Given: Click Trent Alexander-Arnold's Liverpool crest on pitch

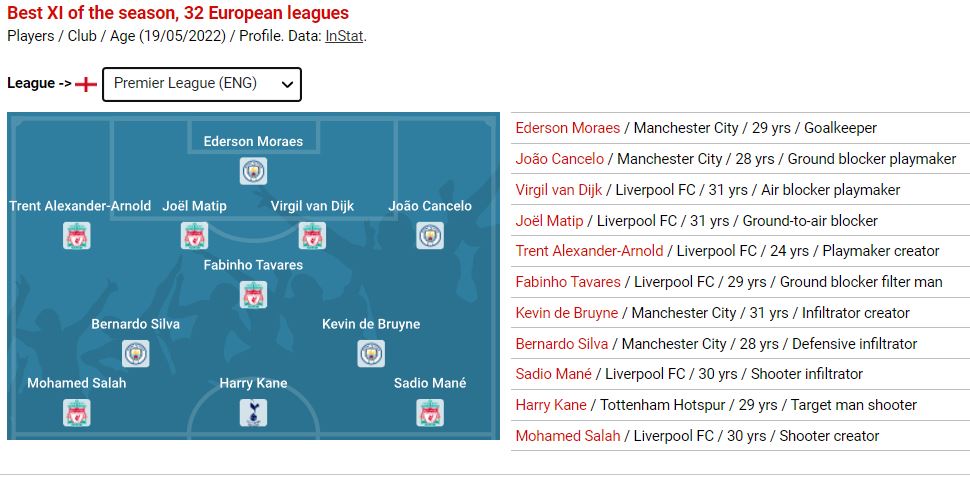Looking at the screenshot, I should pyautogui.click(x=77, y=236).
